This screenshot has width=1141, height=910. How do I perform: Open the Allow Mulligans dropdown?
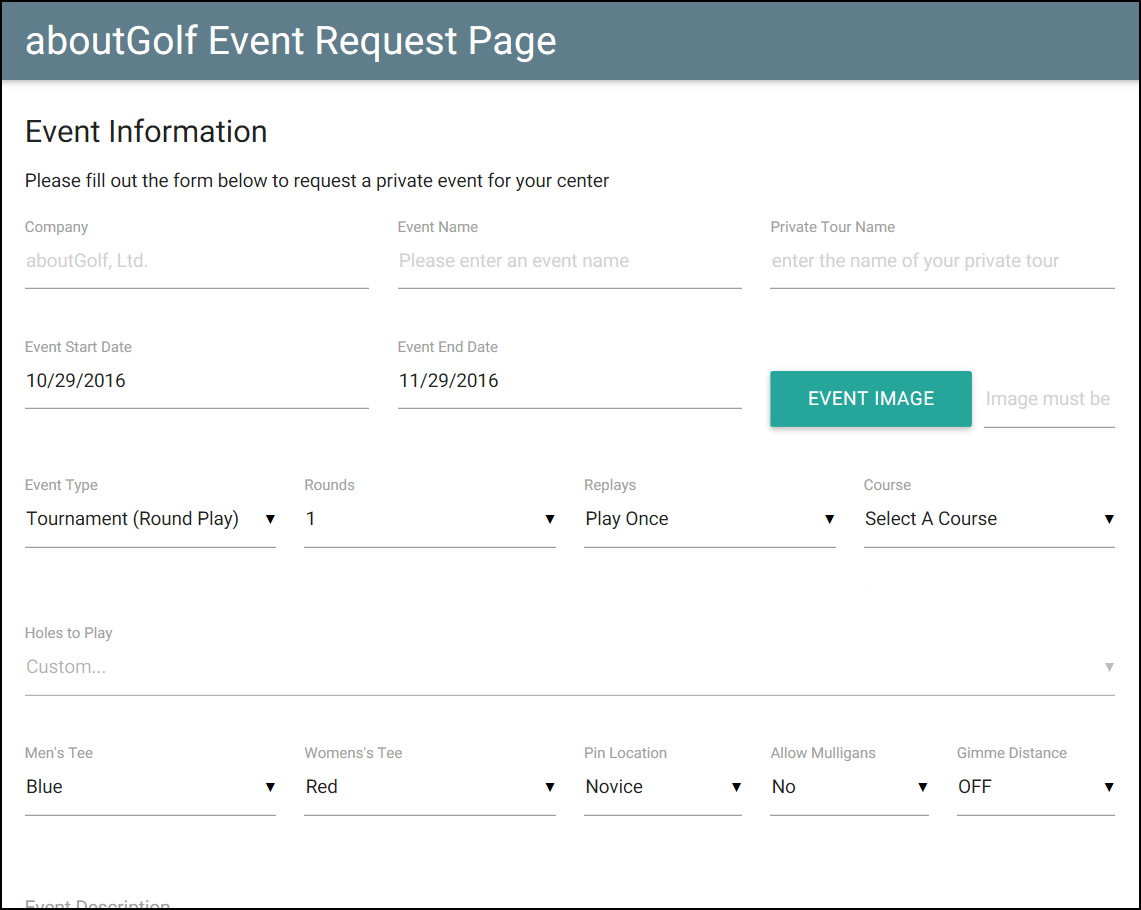tap(848, 787)
